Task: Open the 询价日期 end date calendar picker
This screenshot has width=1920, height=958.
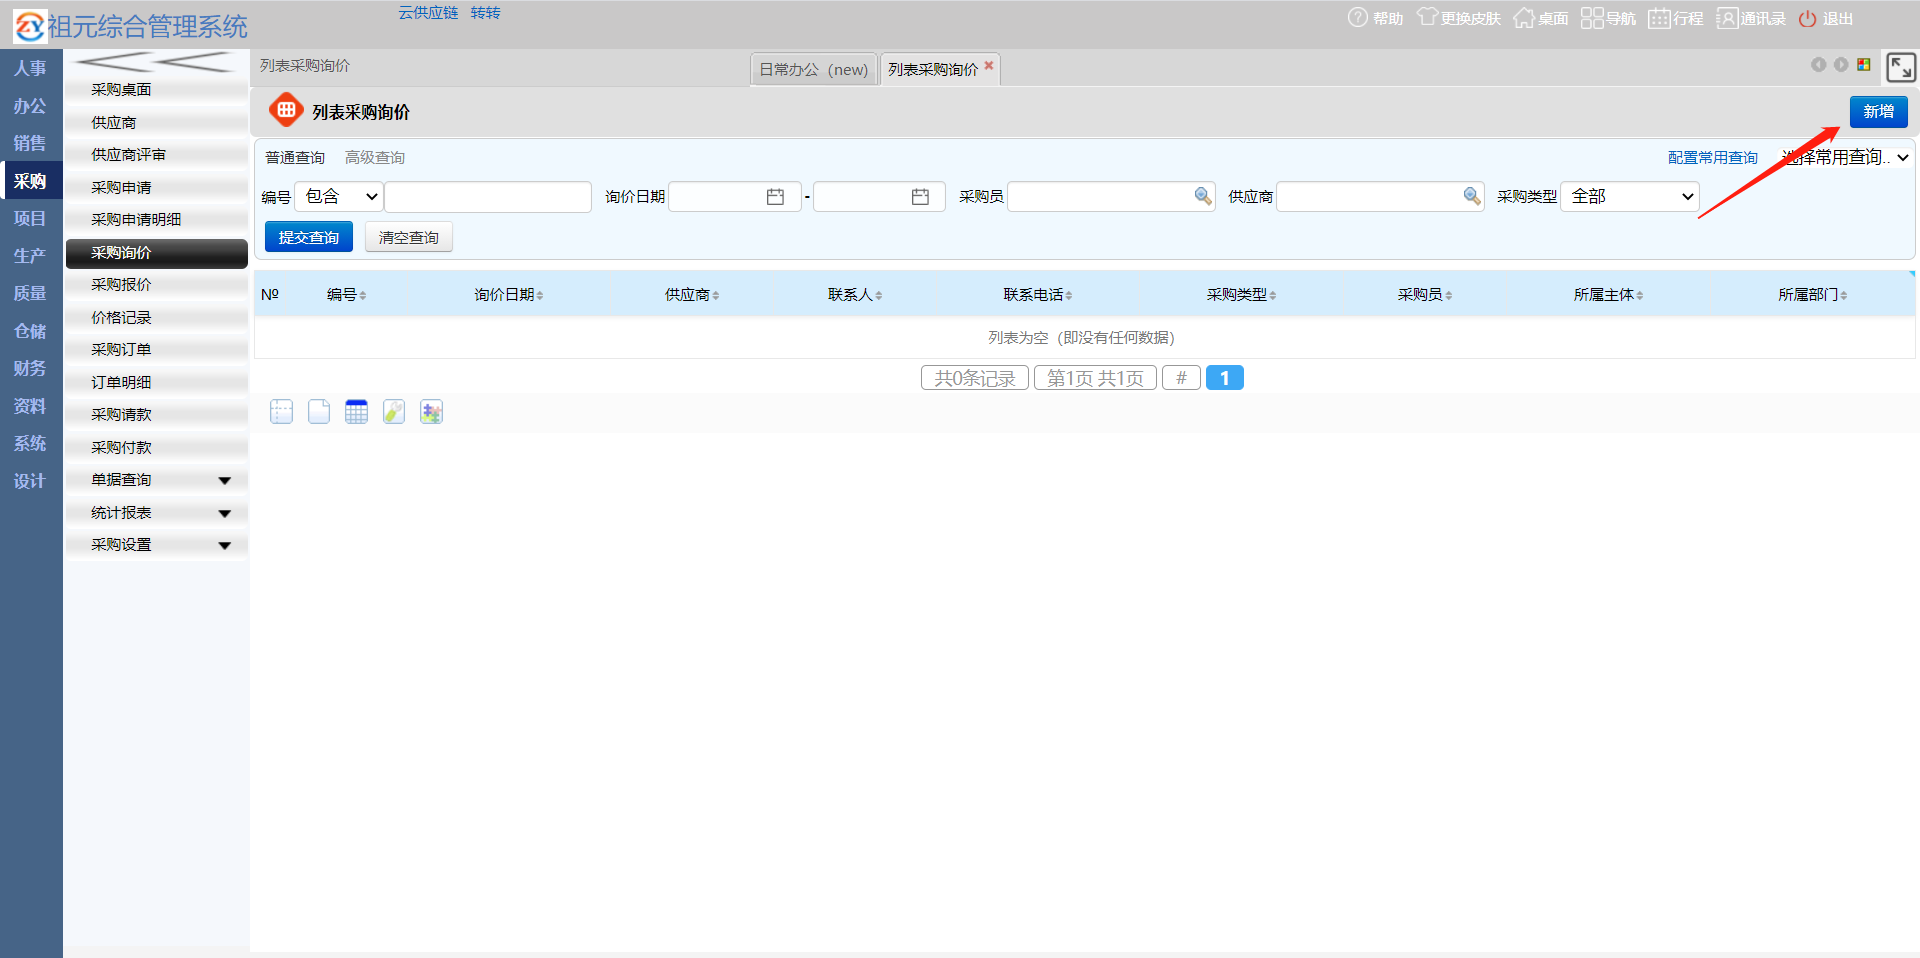Action: click(x=920, y=197)
